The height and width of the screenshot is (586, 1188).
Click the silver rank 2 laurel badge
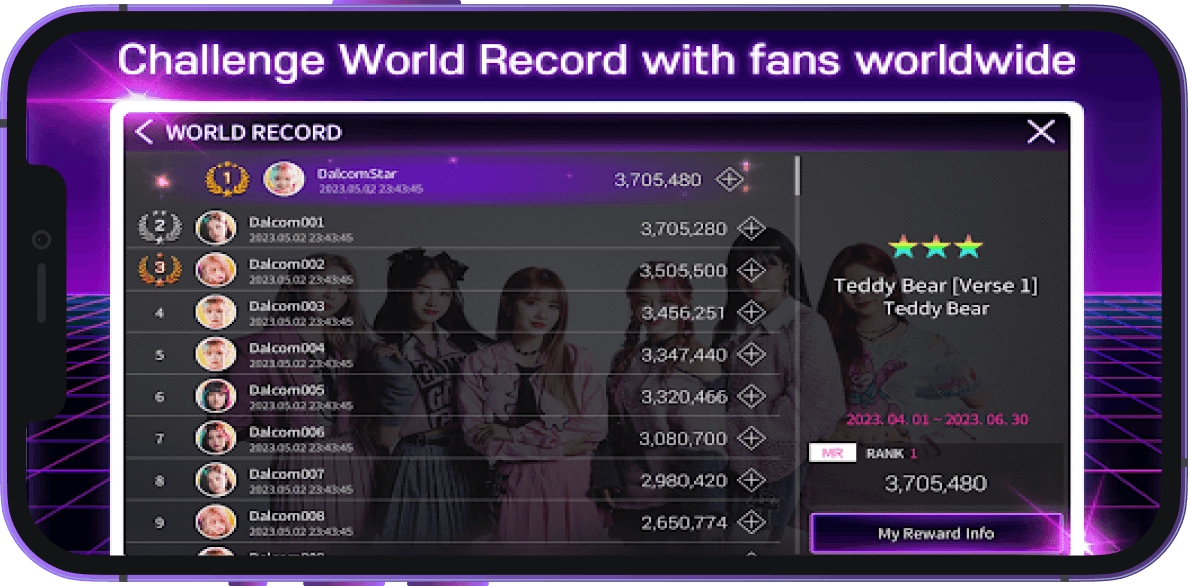(x=159, y=227)
